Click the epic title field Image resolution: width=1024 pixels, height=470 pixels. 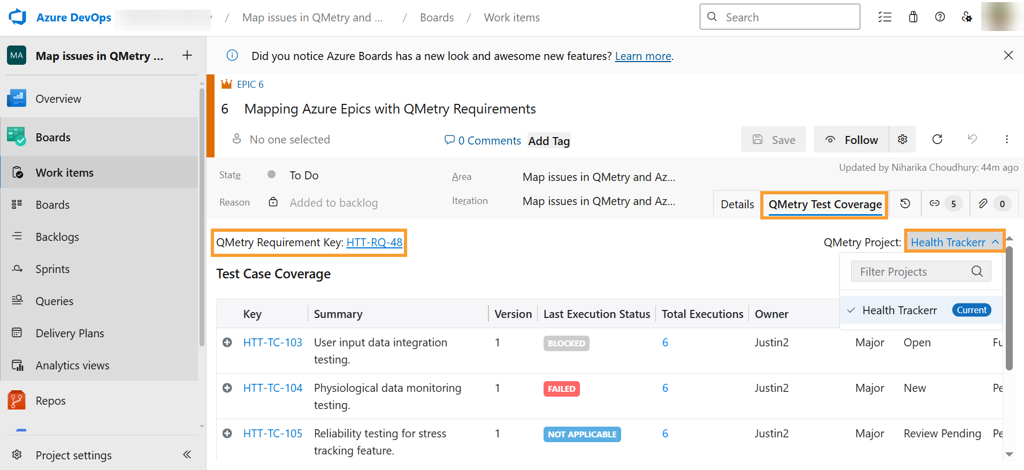point(390,109)
